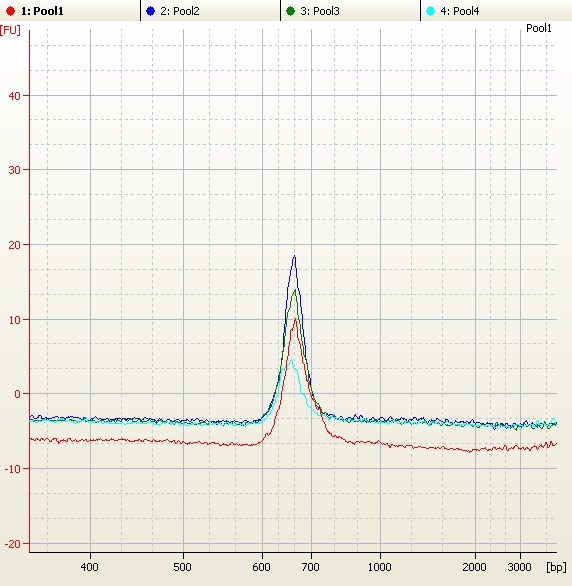Click the -10 label on FU axis
This screenshot has height=586, width=572.
point(12,469)
